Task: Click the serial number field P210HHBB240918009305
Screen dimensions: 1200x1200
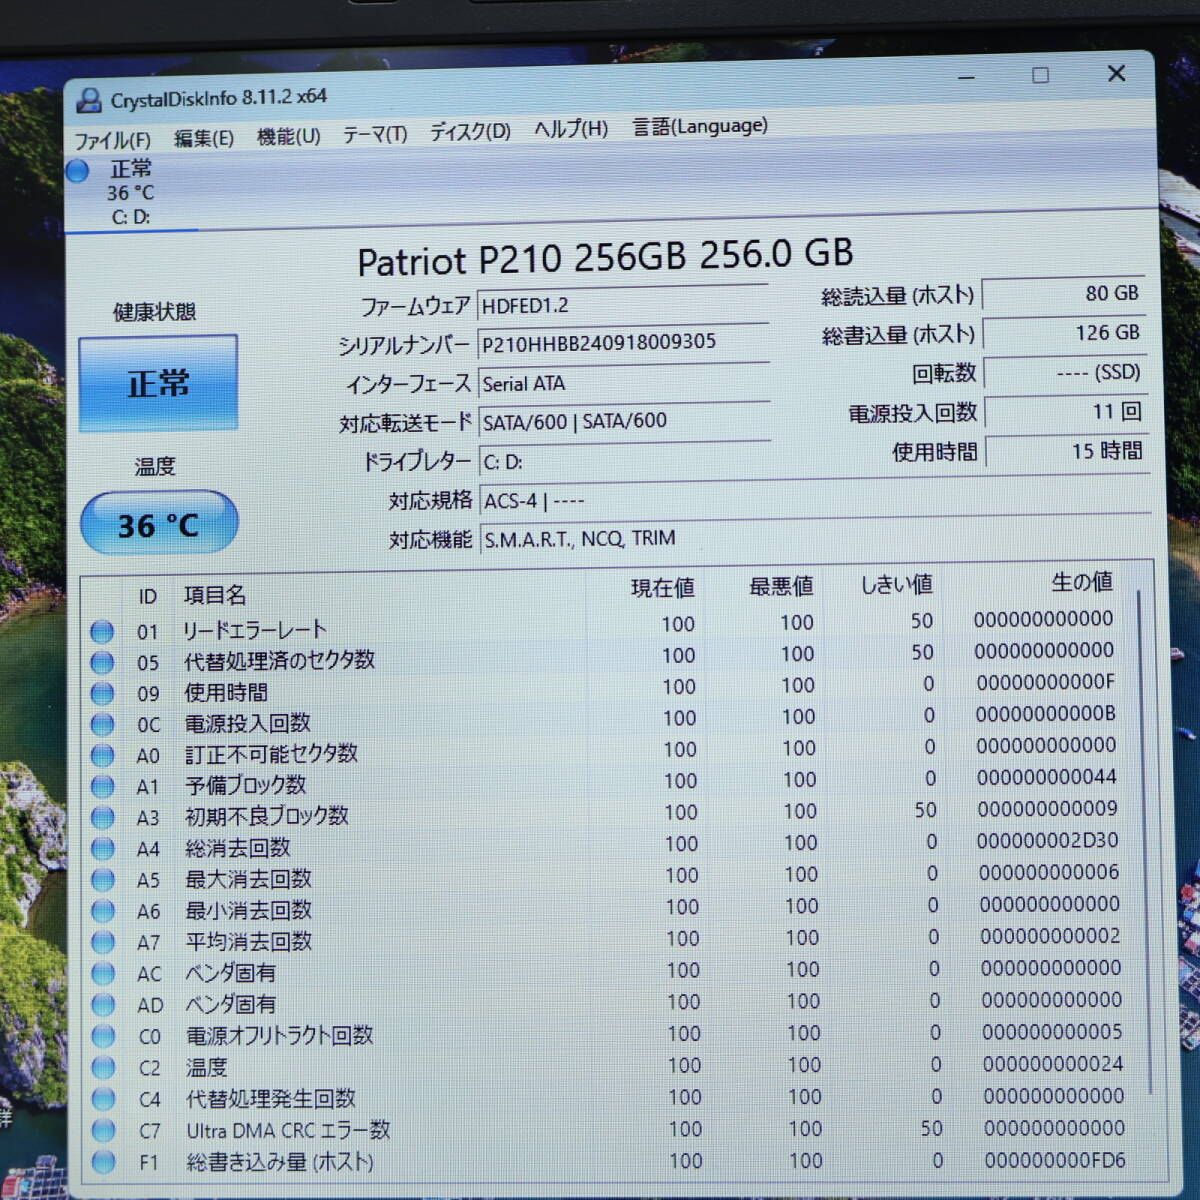Action: (622, 342)
